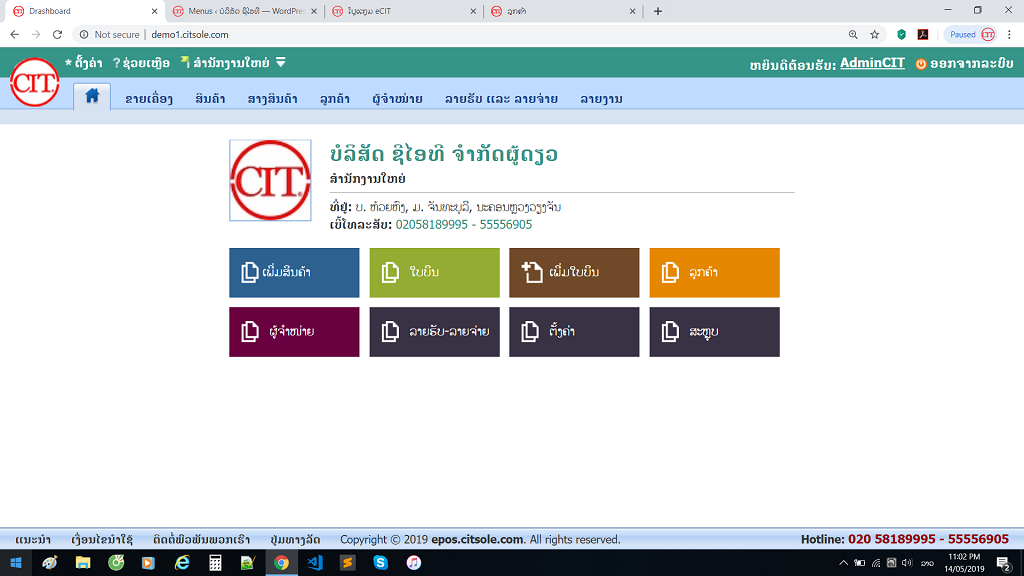This screenshot has height=576, width=1024.
Task: Open Sublime Text from taskbar
Action: tap(347, 562)
